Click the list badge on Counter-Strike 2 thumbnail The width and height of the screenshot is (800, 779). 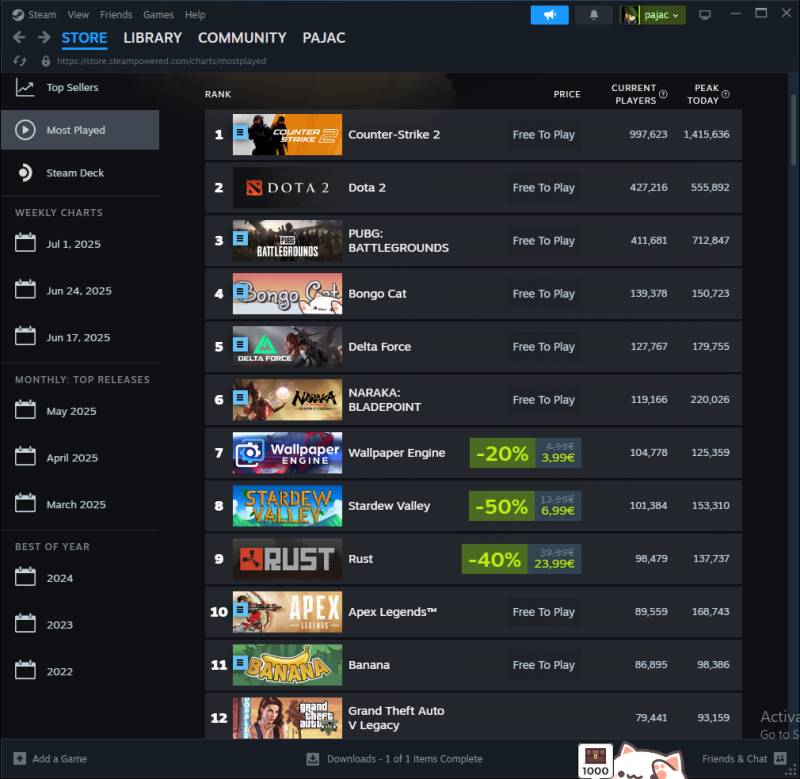coord(240,133)
